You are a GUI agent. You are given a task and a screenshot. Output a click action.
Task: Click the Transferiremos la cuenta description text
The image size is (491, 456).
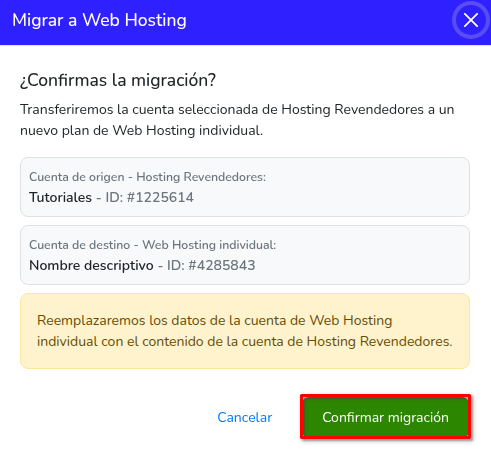point(237,120)
